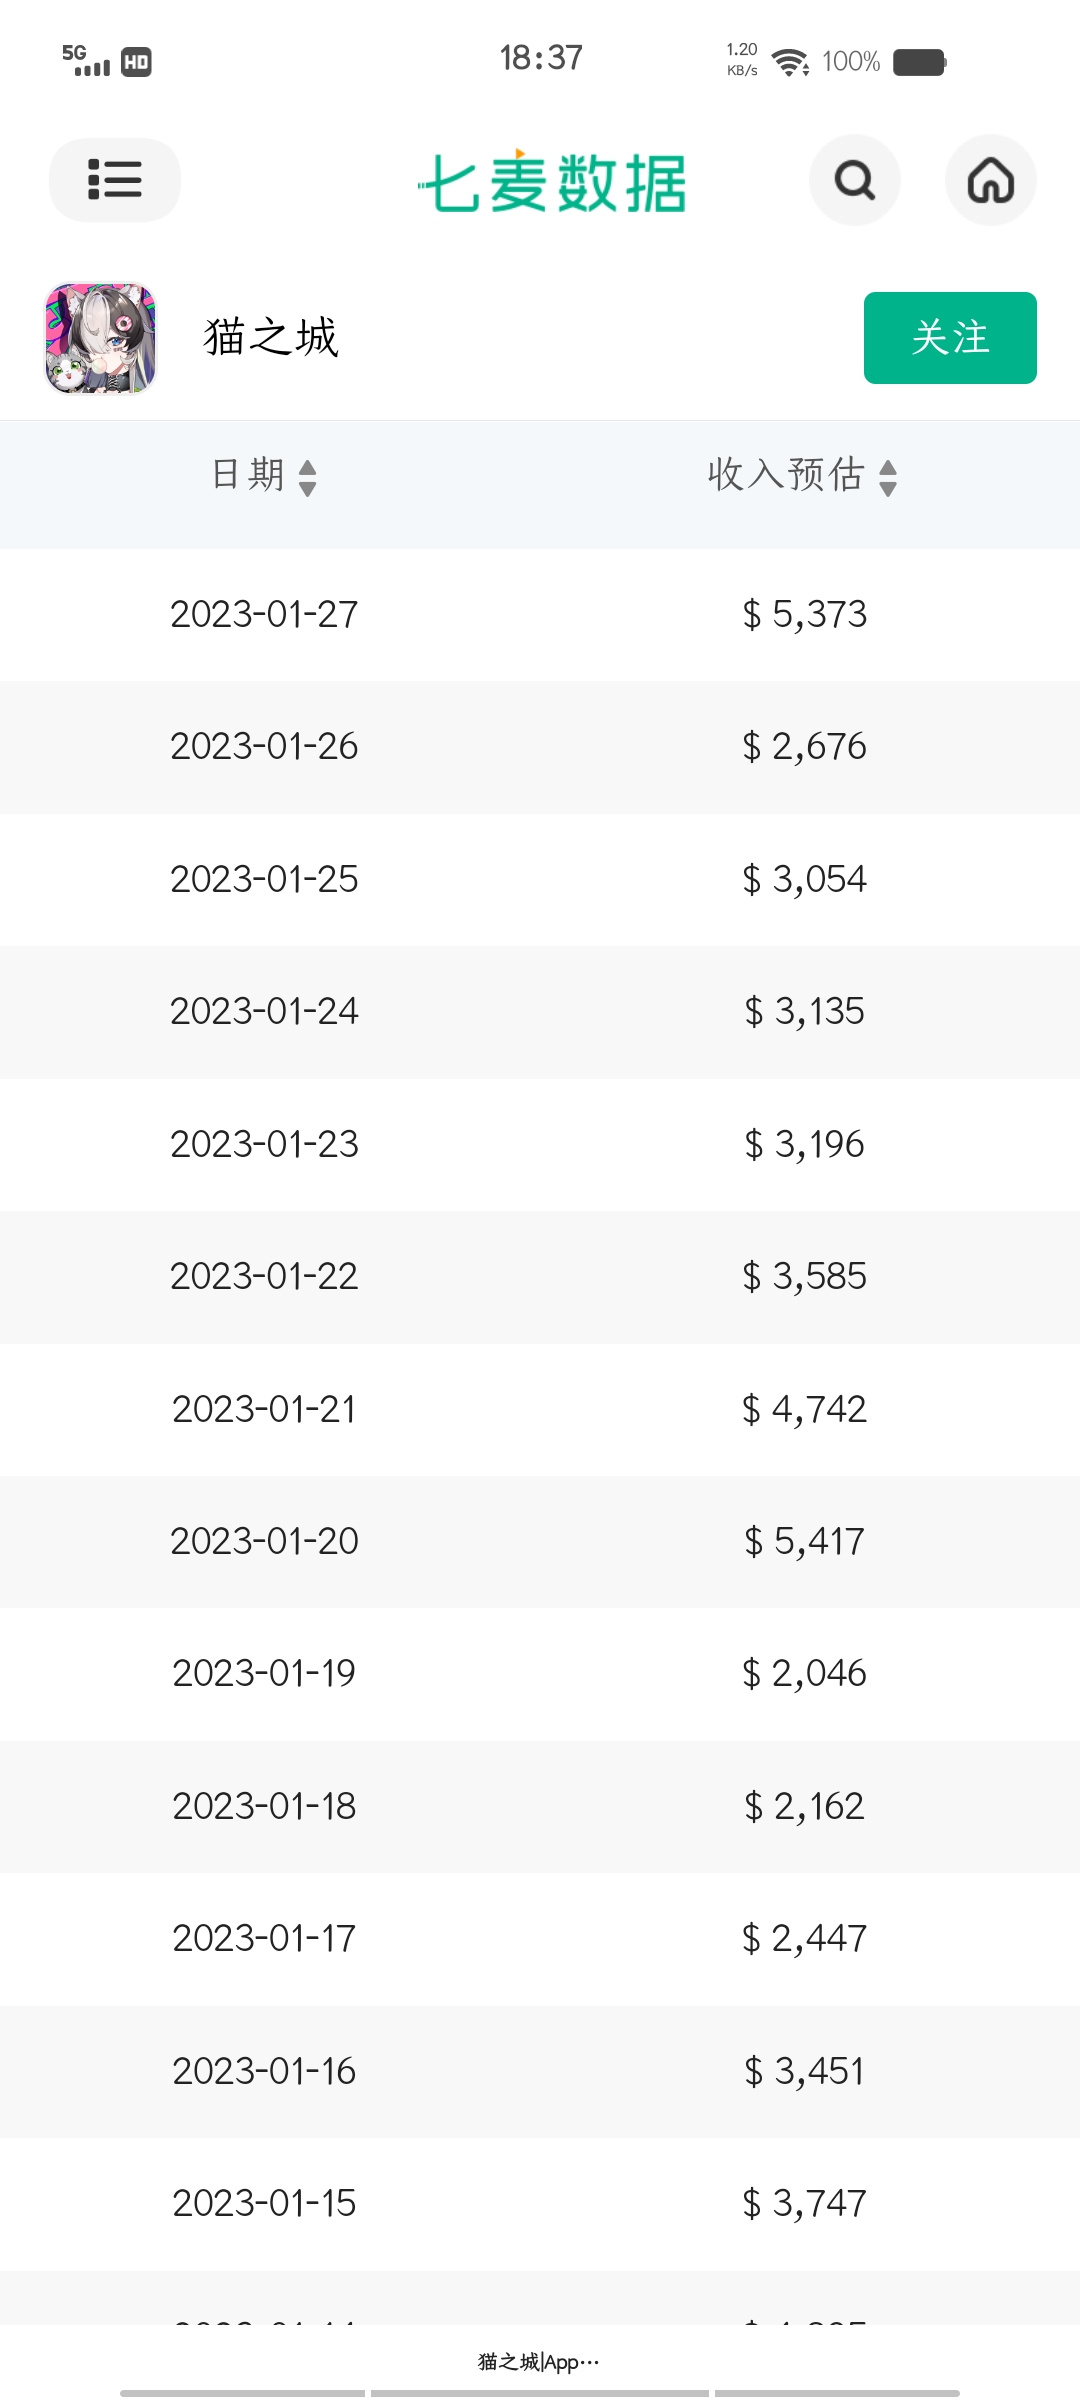The height and width of the screenshot is (2400, 1080).
Task: Tap the 猫之城 app name text
Action: [x=271, y=337]
